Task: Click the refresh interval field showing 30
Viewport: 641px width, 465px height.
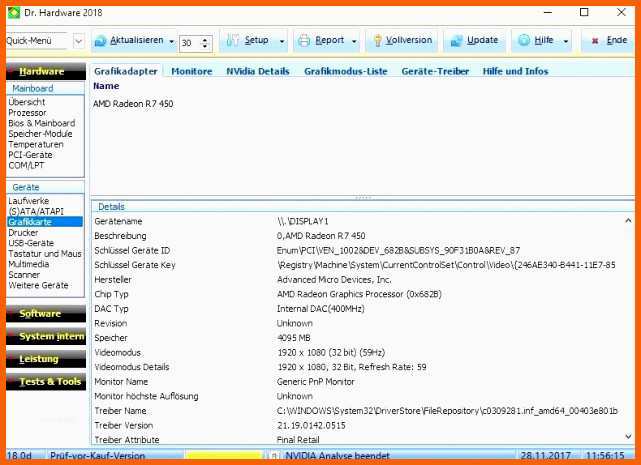Action: click(190, 43)
